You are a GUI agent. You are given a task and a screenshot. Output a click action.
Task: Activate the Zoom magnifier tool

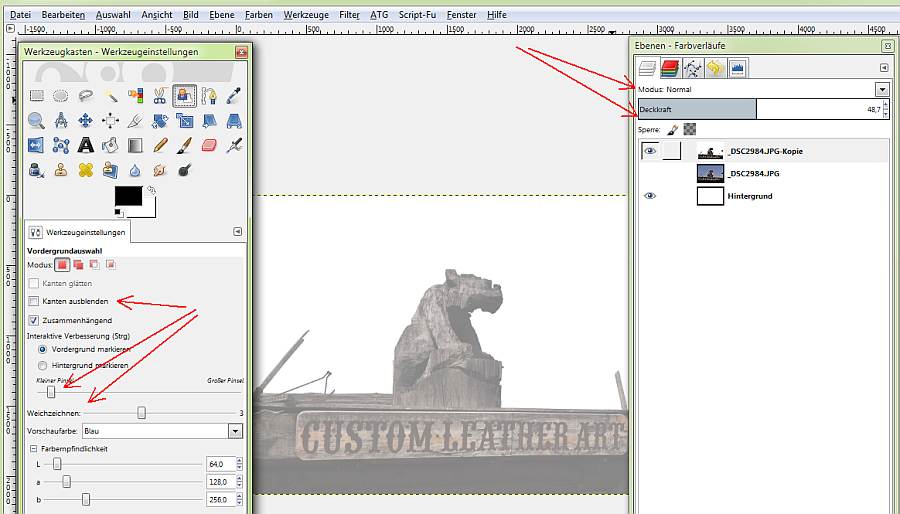(36, 121)
